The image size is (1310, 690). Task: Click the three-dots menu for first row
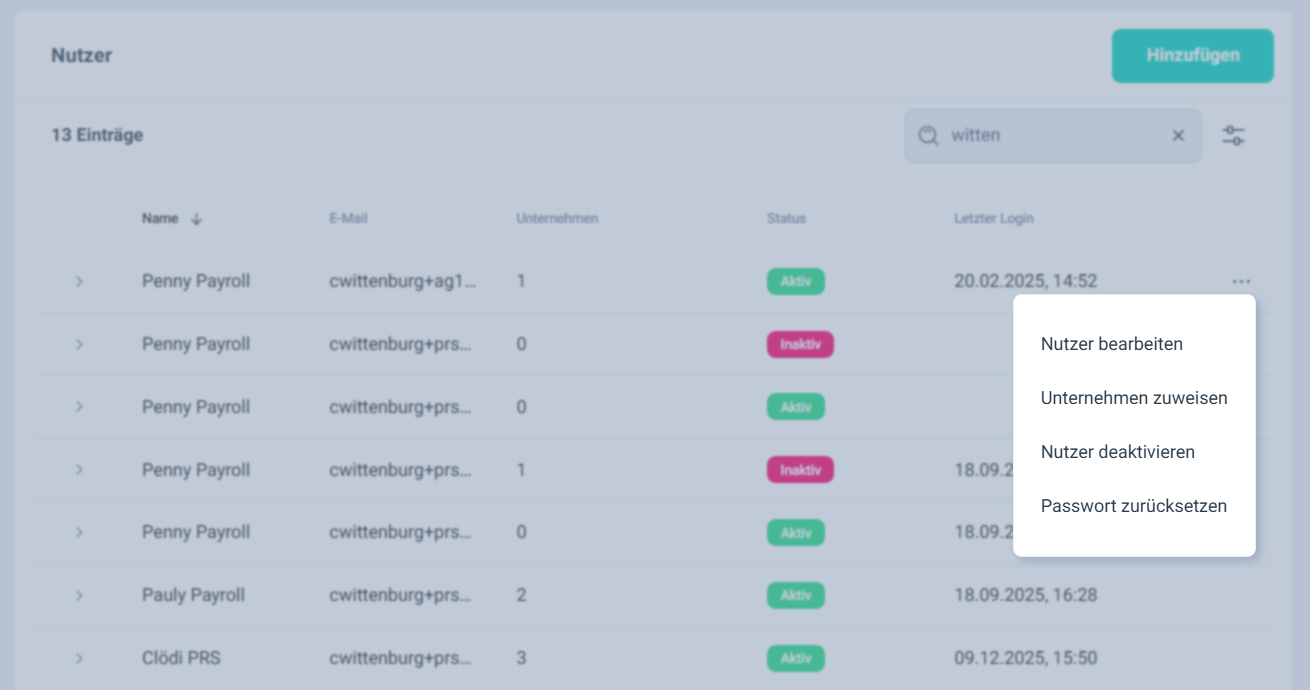[1241, 282]
